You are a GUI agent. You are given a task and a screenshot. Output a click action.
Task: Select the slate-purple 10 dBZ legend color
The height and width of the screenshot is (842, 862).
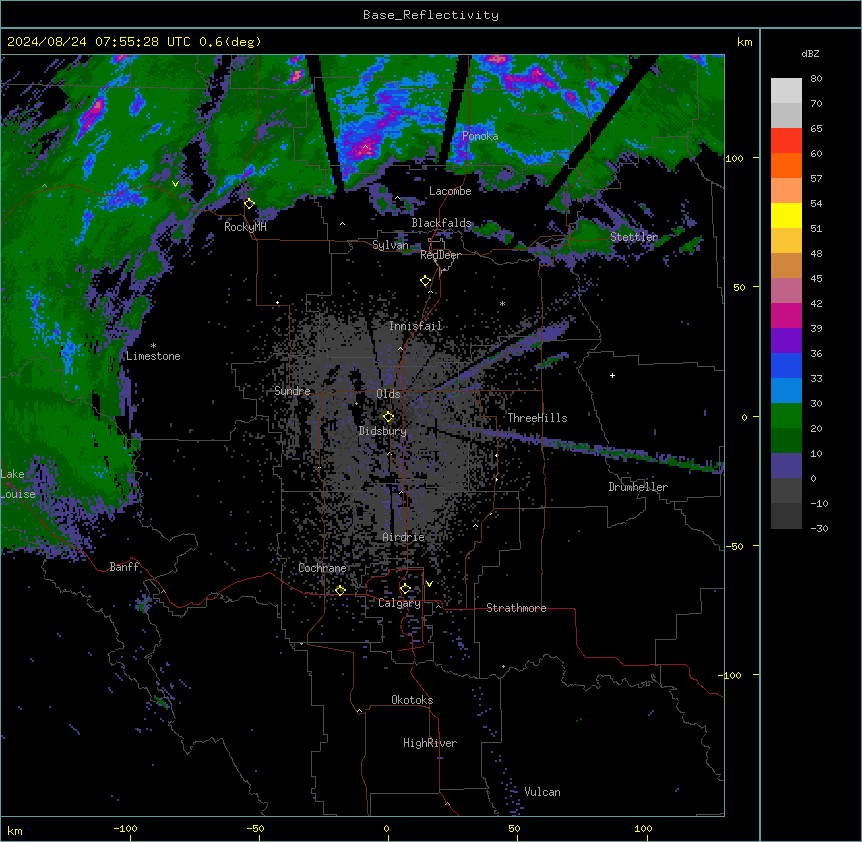tap(786, 465)
